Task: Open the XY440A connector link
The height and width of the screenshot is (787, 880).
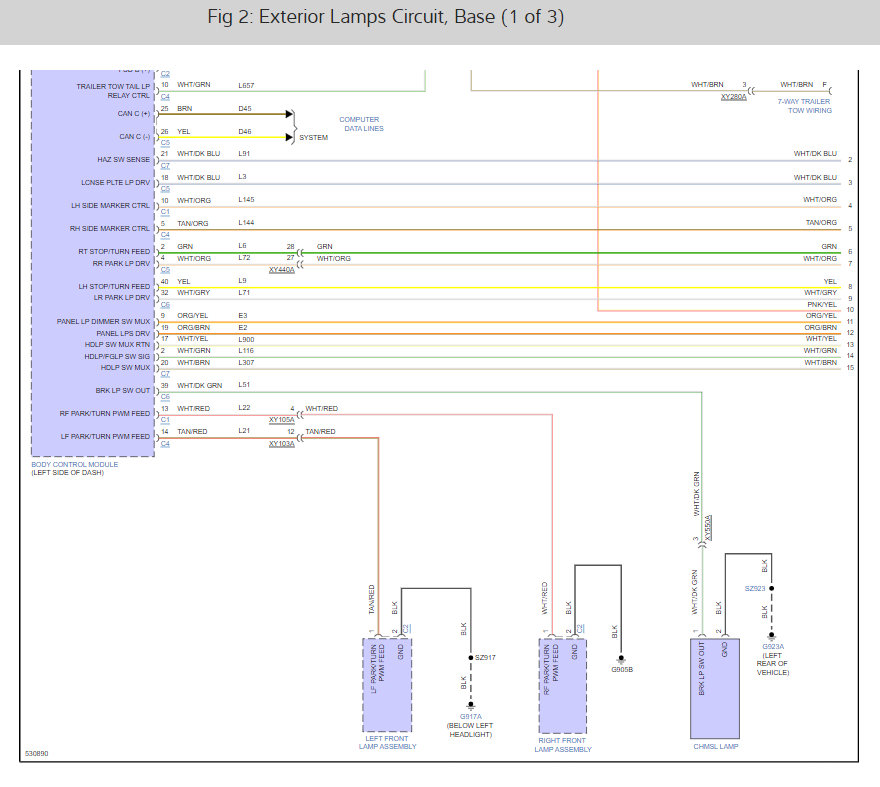Action: point(281,270)
